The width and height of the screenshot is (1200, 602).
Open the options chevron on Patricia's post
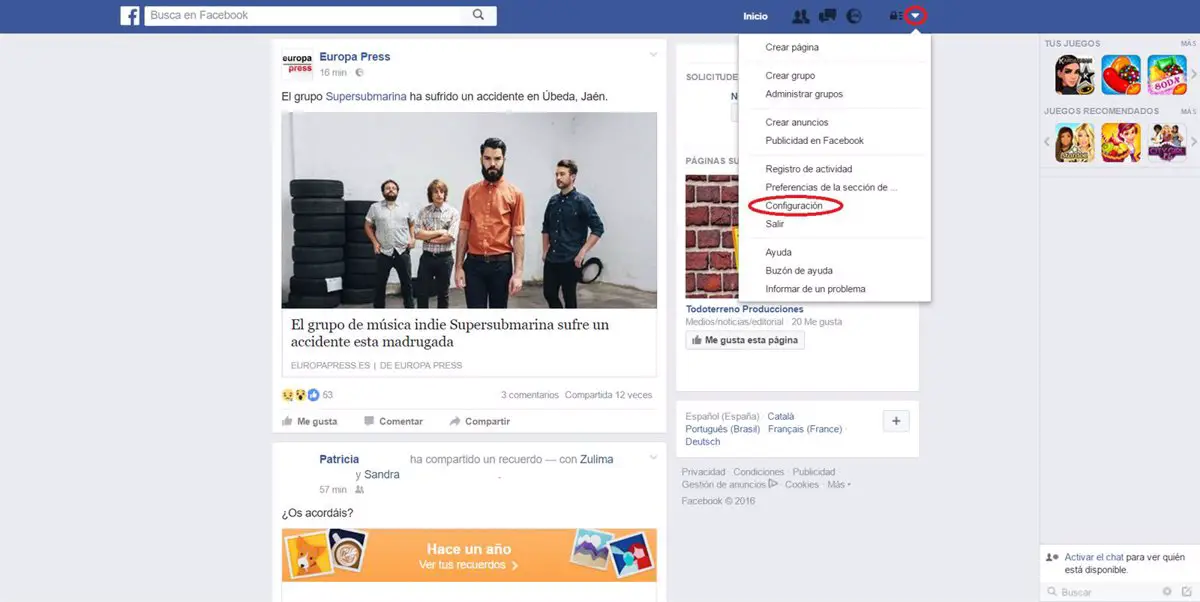pos(653,458)
